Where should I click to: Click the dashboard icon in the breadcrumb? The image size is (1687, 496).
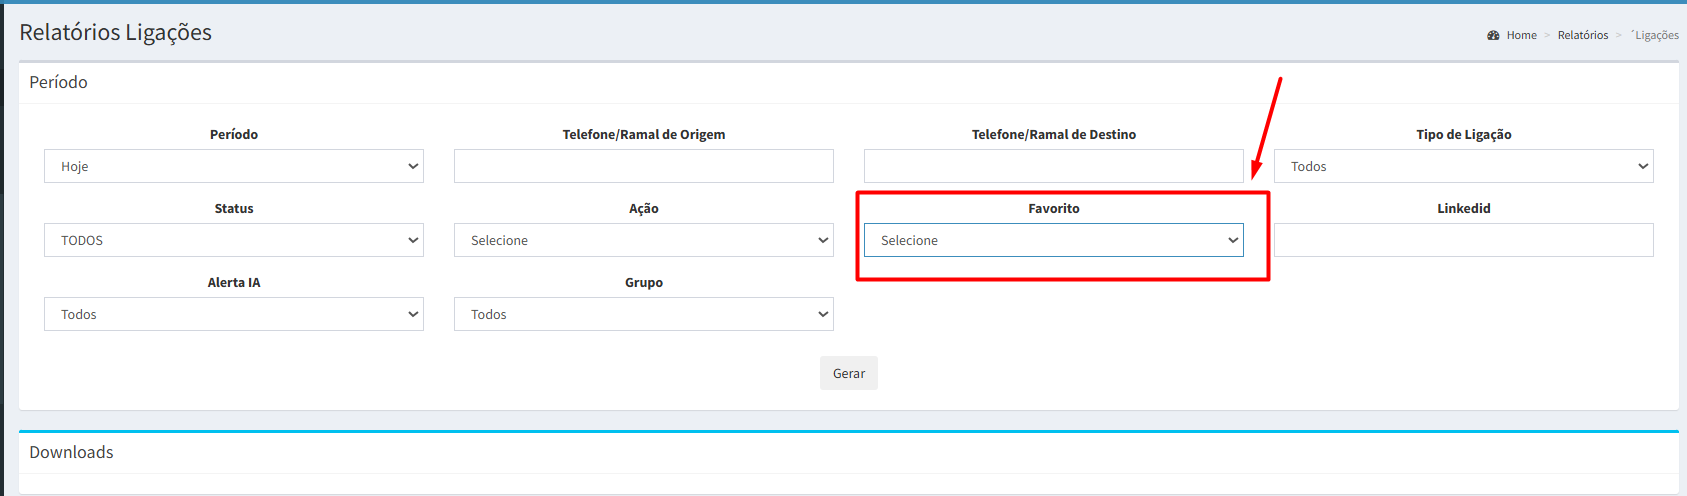1493,35
